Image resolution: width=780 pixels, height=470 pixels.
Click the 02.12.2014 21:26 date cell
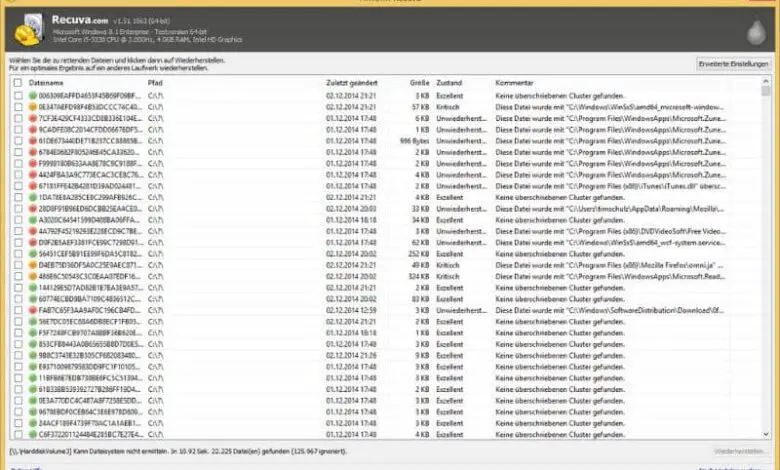[351, 356]
